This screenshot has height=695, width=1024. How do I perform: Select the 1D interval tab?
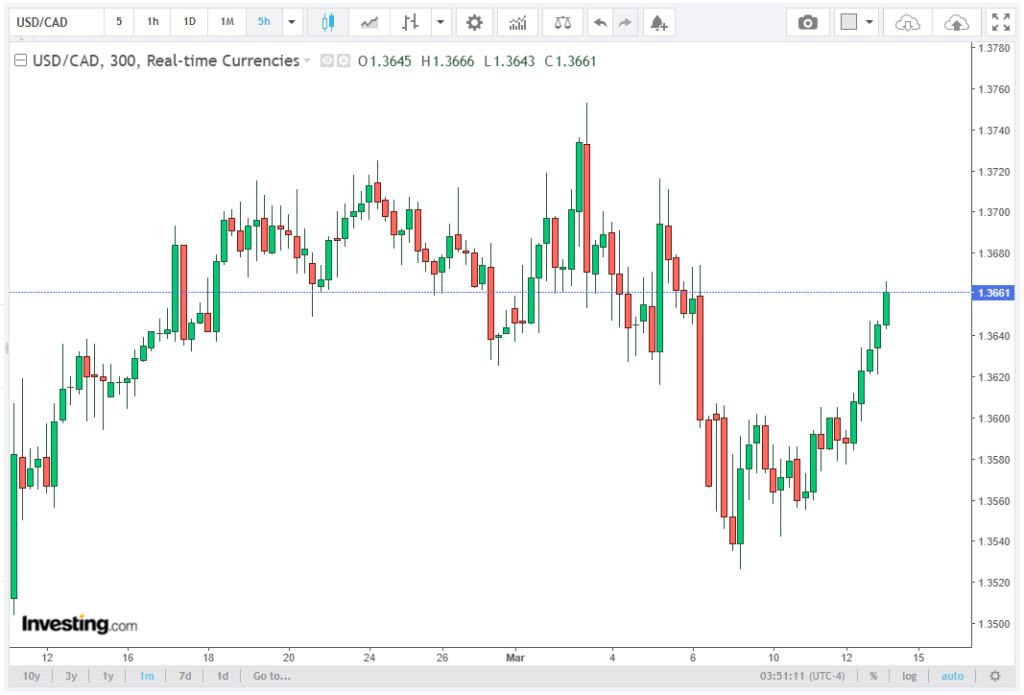click(189, 22)
